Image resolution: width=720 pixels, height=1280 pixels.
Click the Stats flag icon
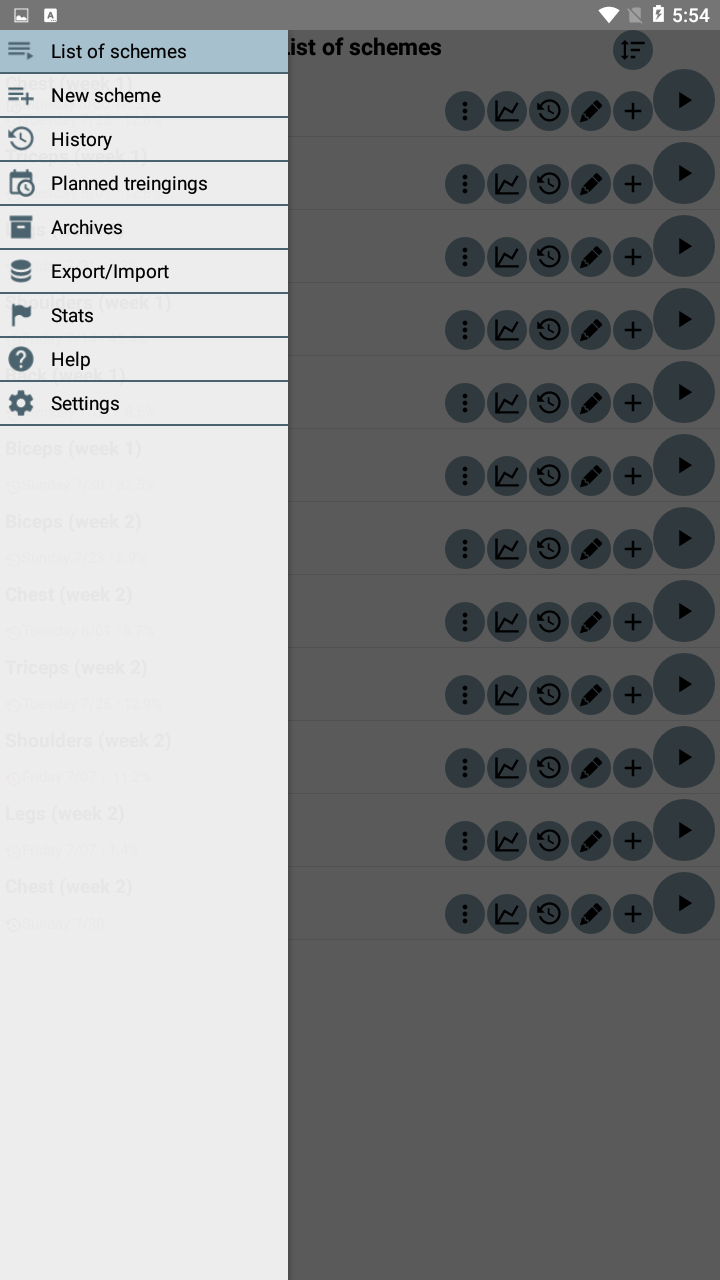pyautogui.click(x=21, y=315)
